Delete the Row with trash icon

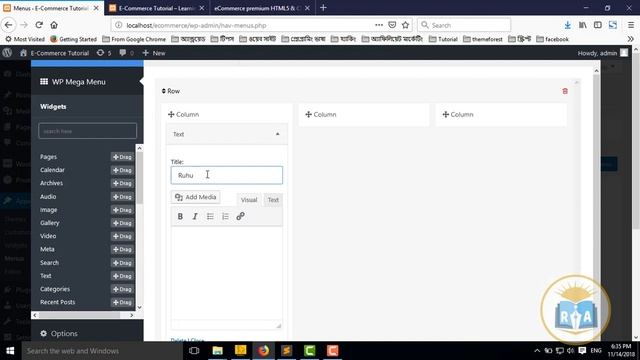[x=565, y=91]
